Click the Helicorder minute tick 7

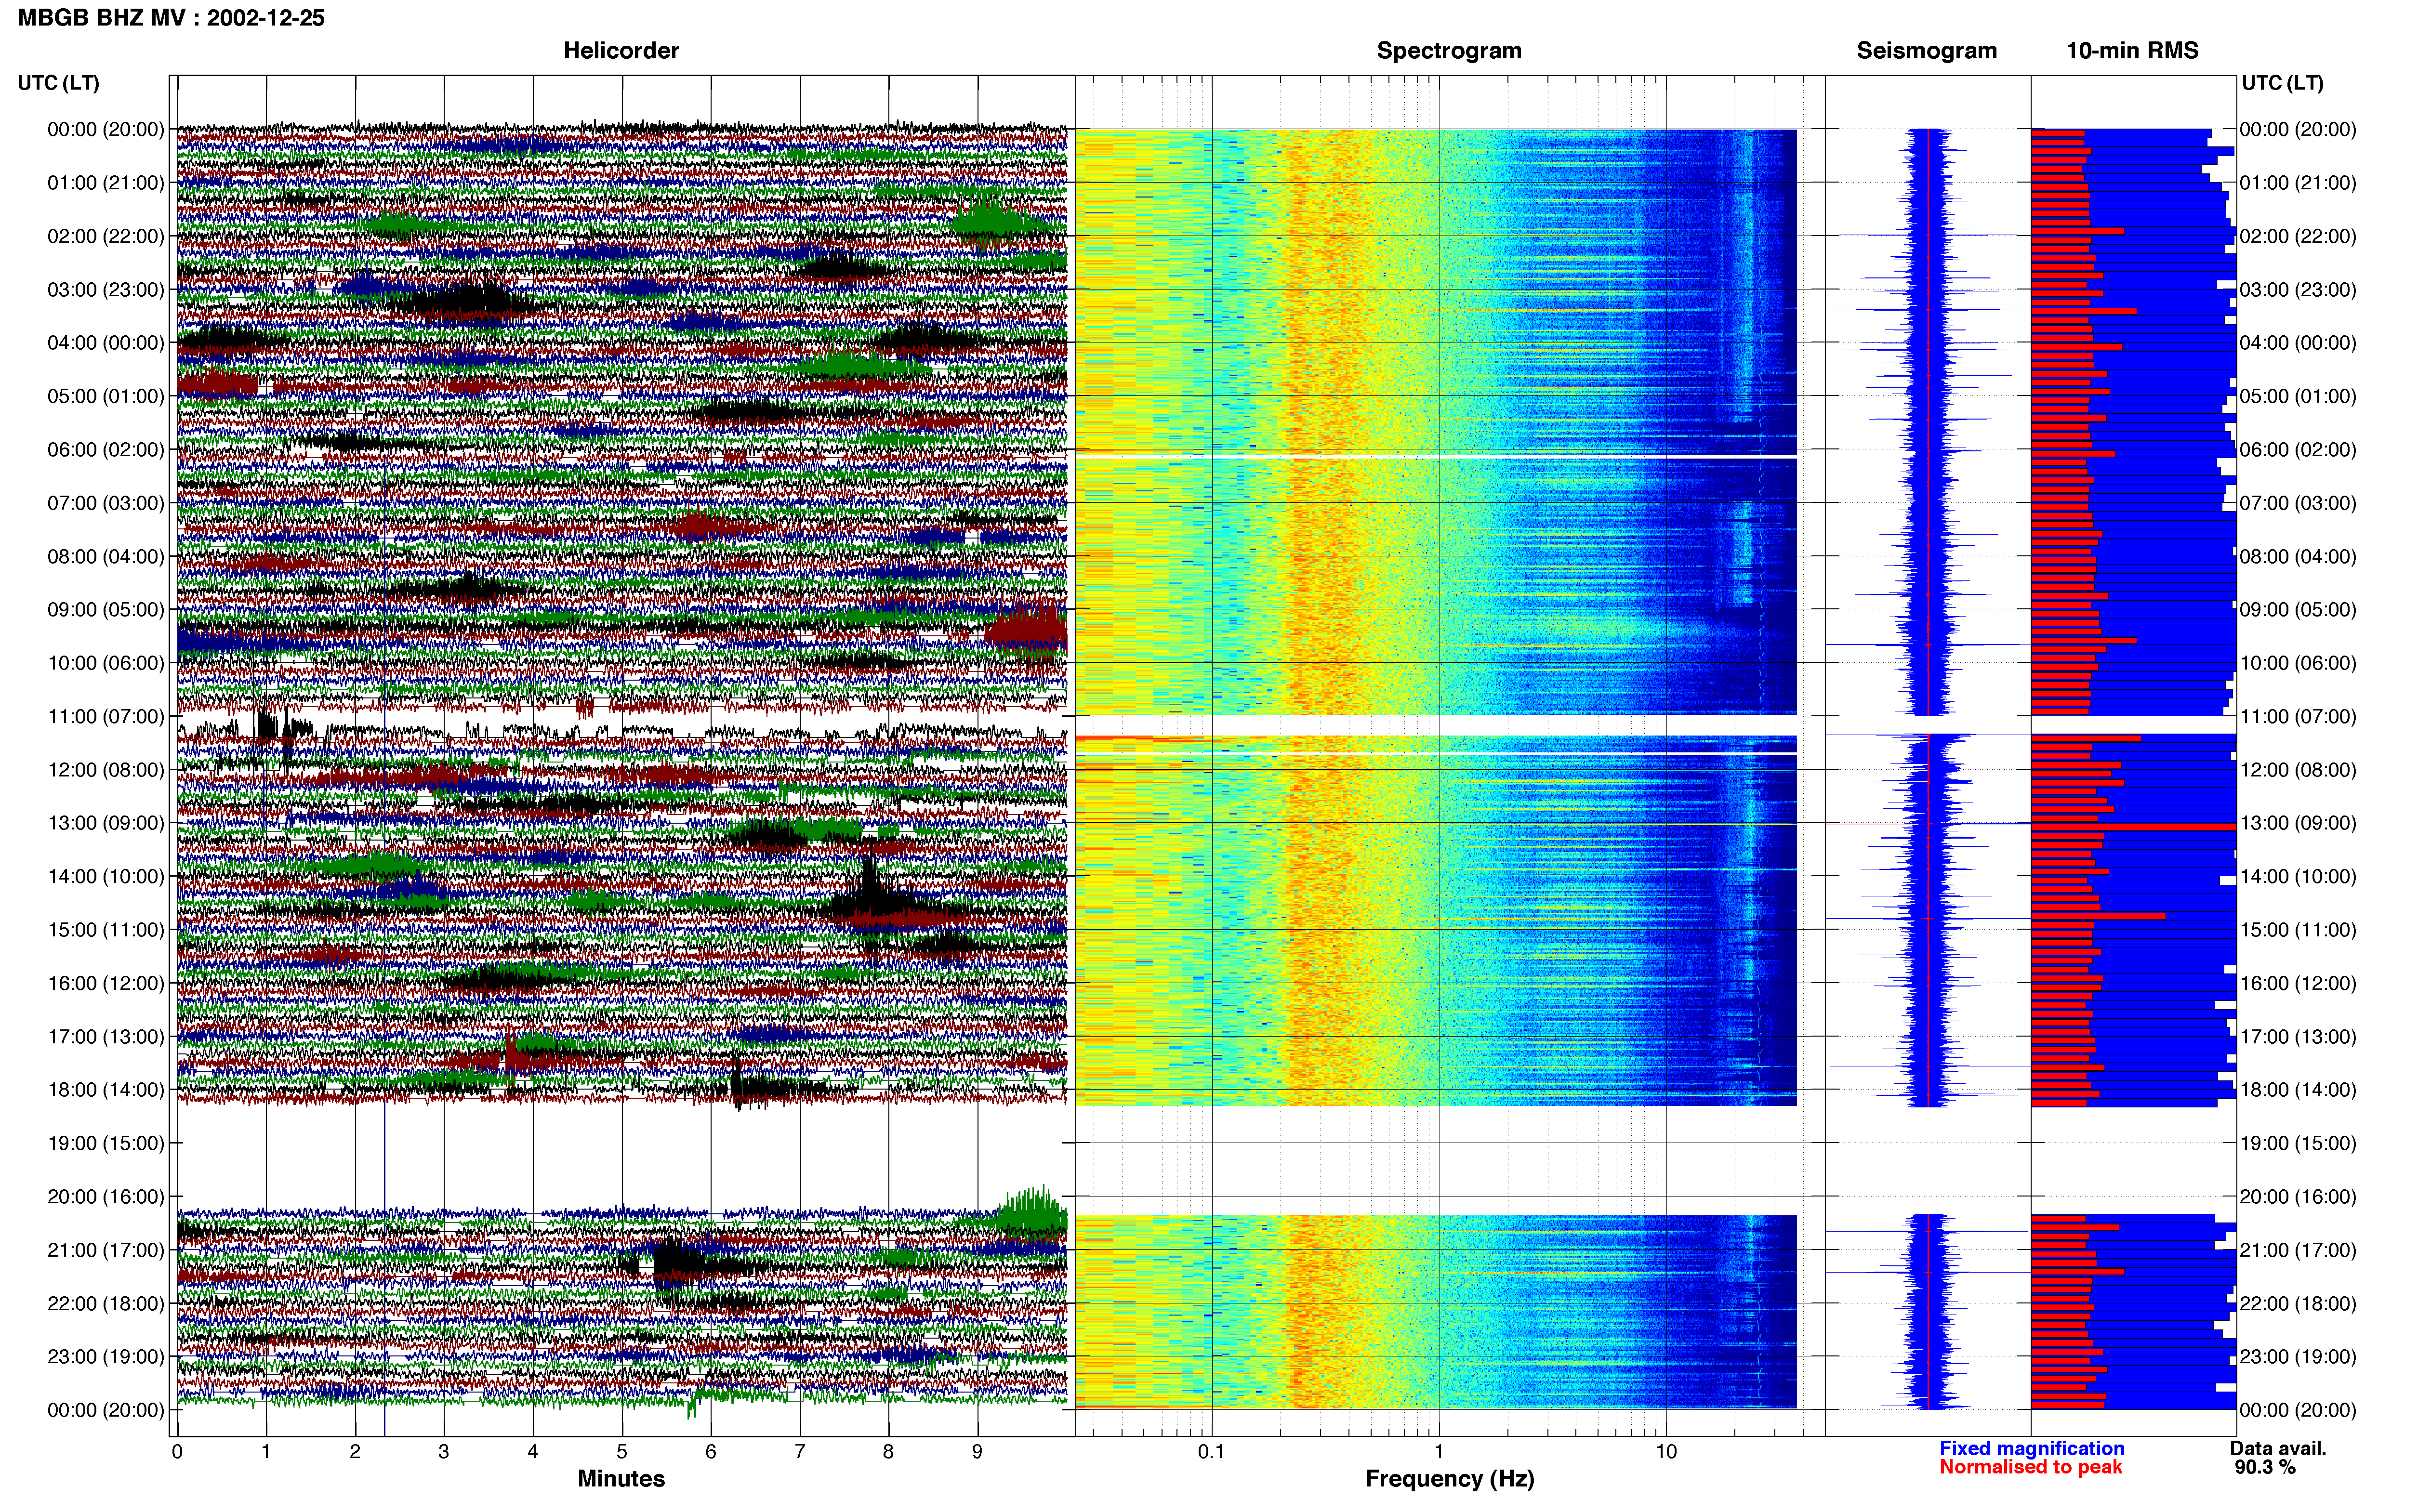800,1452
